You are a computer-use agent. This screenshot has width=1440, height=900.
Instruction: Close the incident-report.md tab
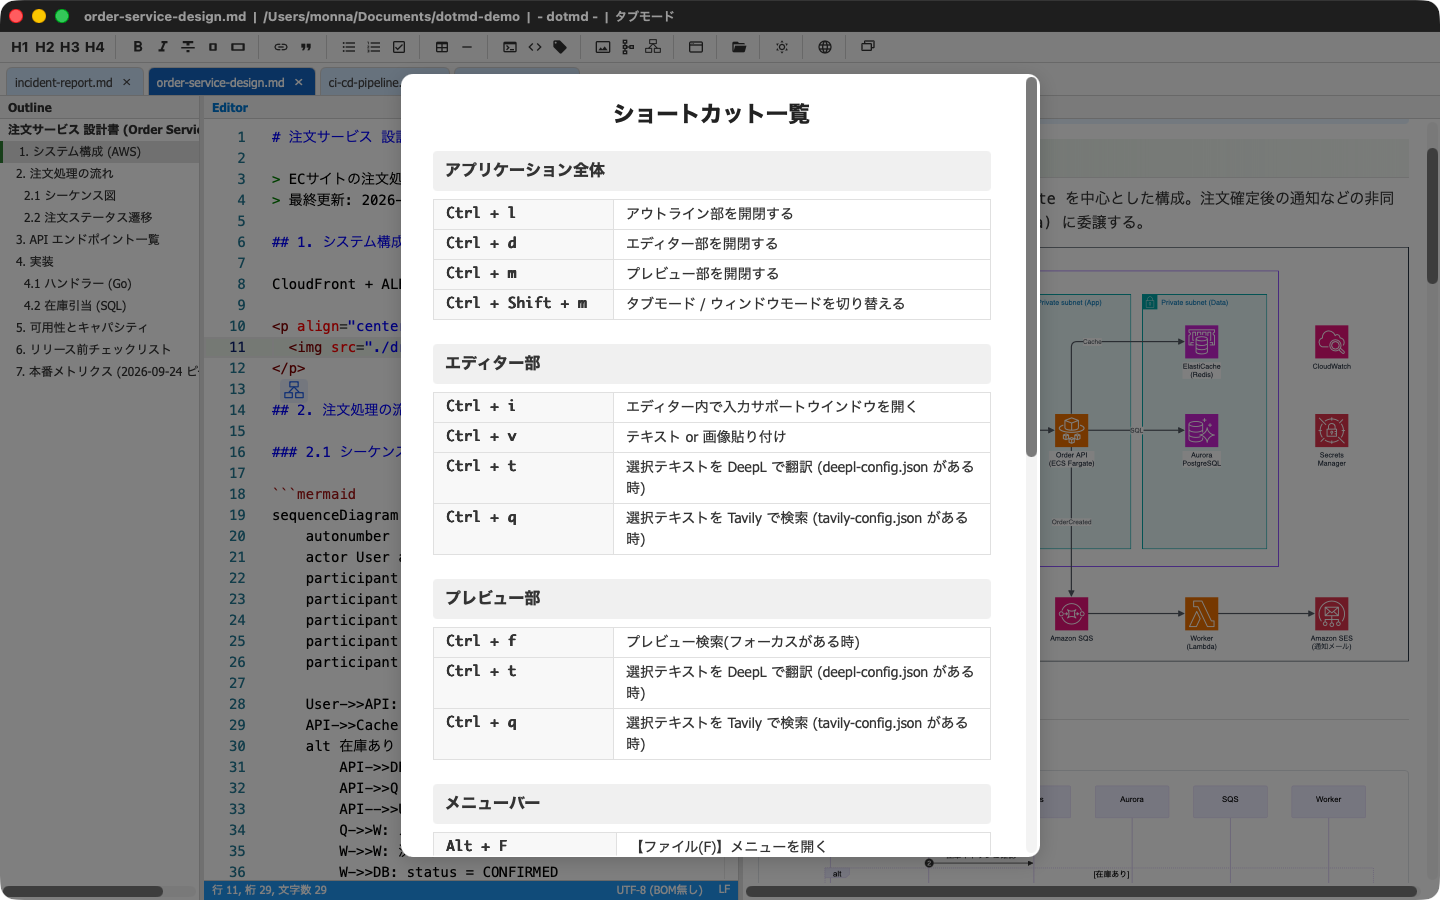coord(127,82)
